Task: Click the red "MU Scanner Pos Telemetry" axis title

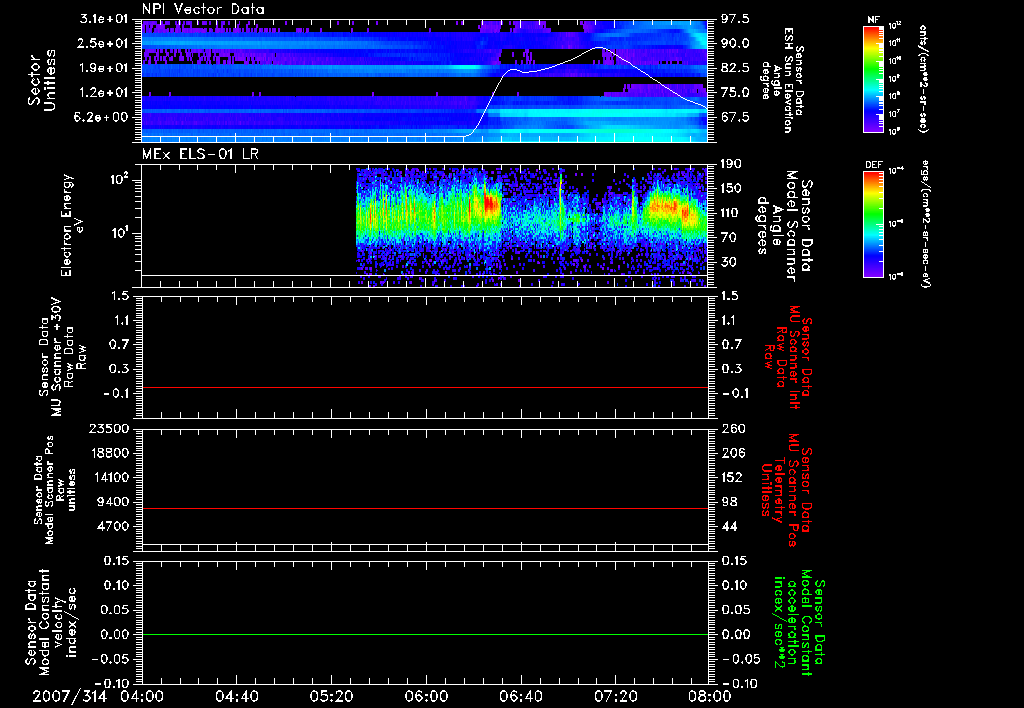Action: tap(787, 490)
